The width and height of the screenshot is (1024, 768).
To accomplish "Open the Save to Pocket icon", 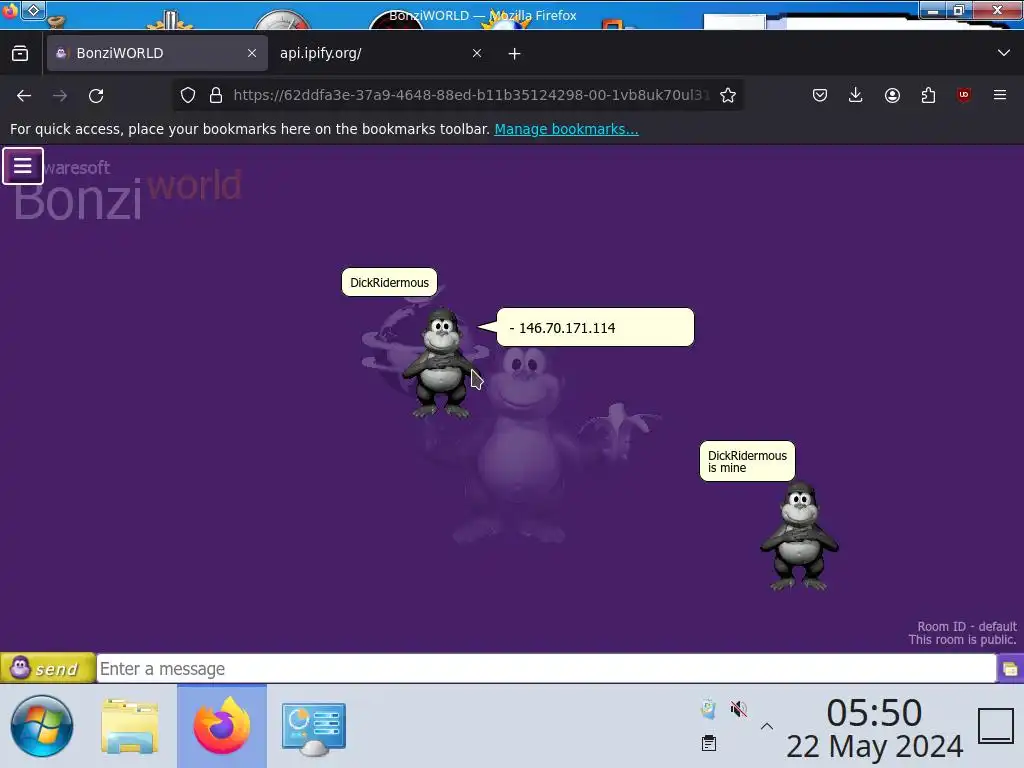I will click(820, 95).
